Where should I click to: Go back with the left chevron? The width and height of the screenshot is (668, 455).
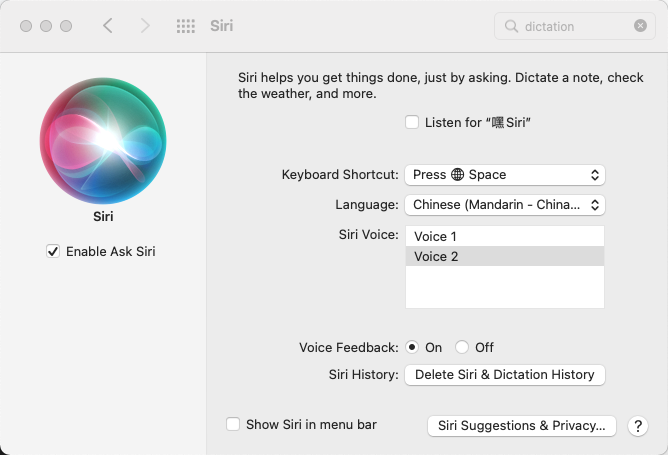tap(108, 26)
